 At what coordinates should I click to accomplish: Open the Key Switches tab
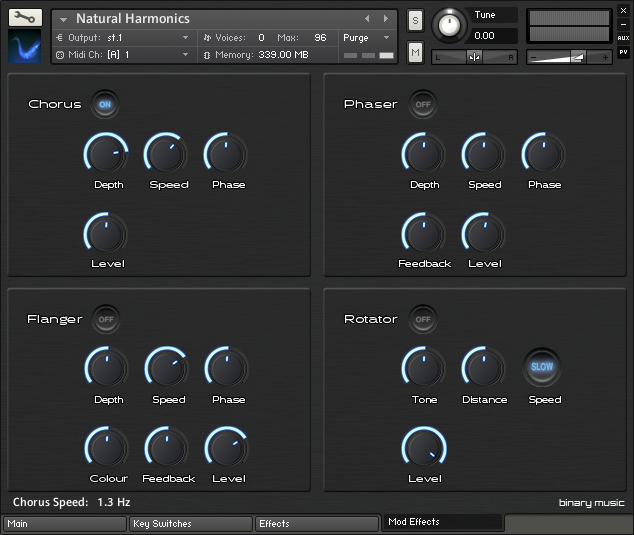[x=190, y=523]
